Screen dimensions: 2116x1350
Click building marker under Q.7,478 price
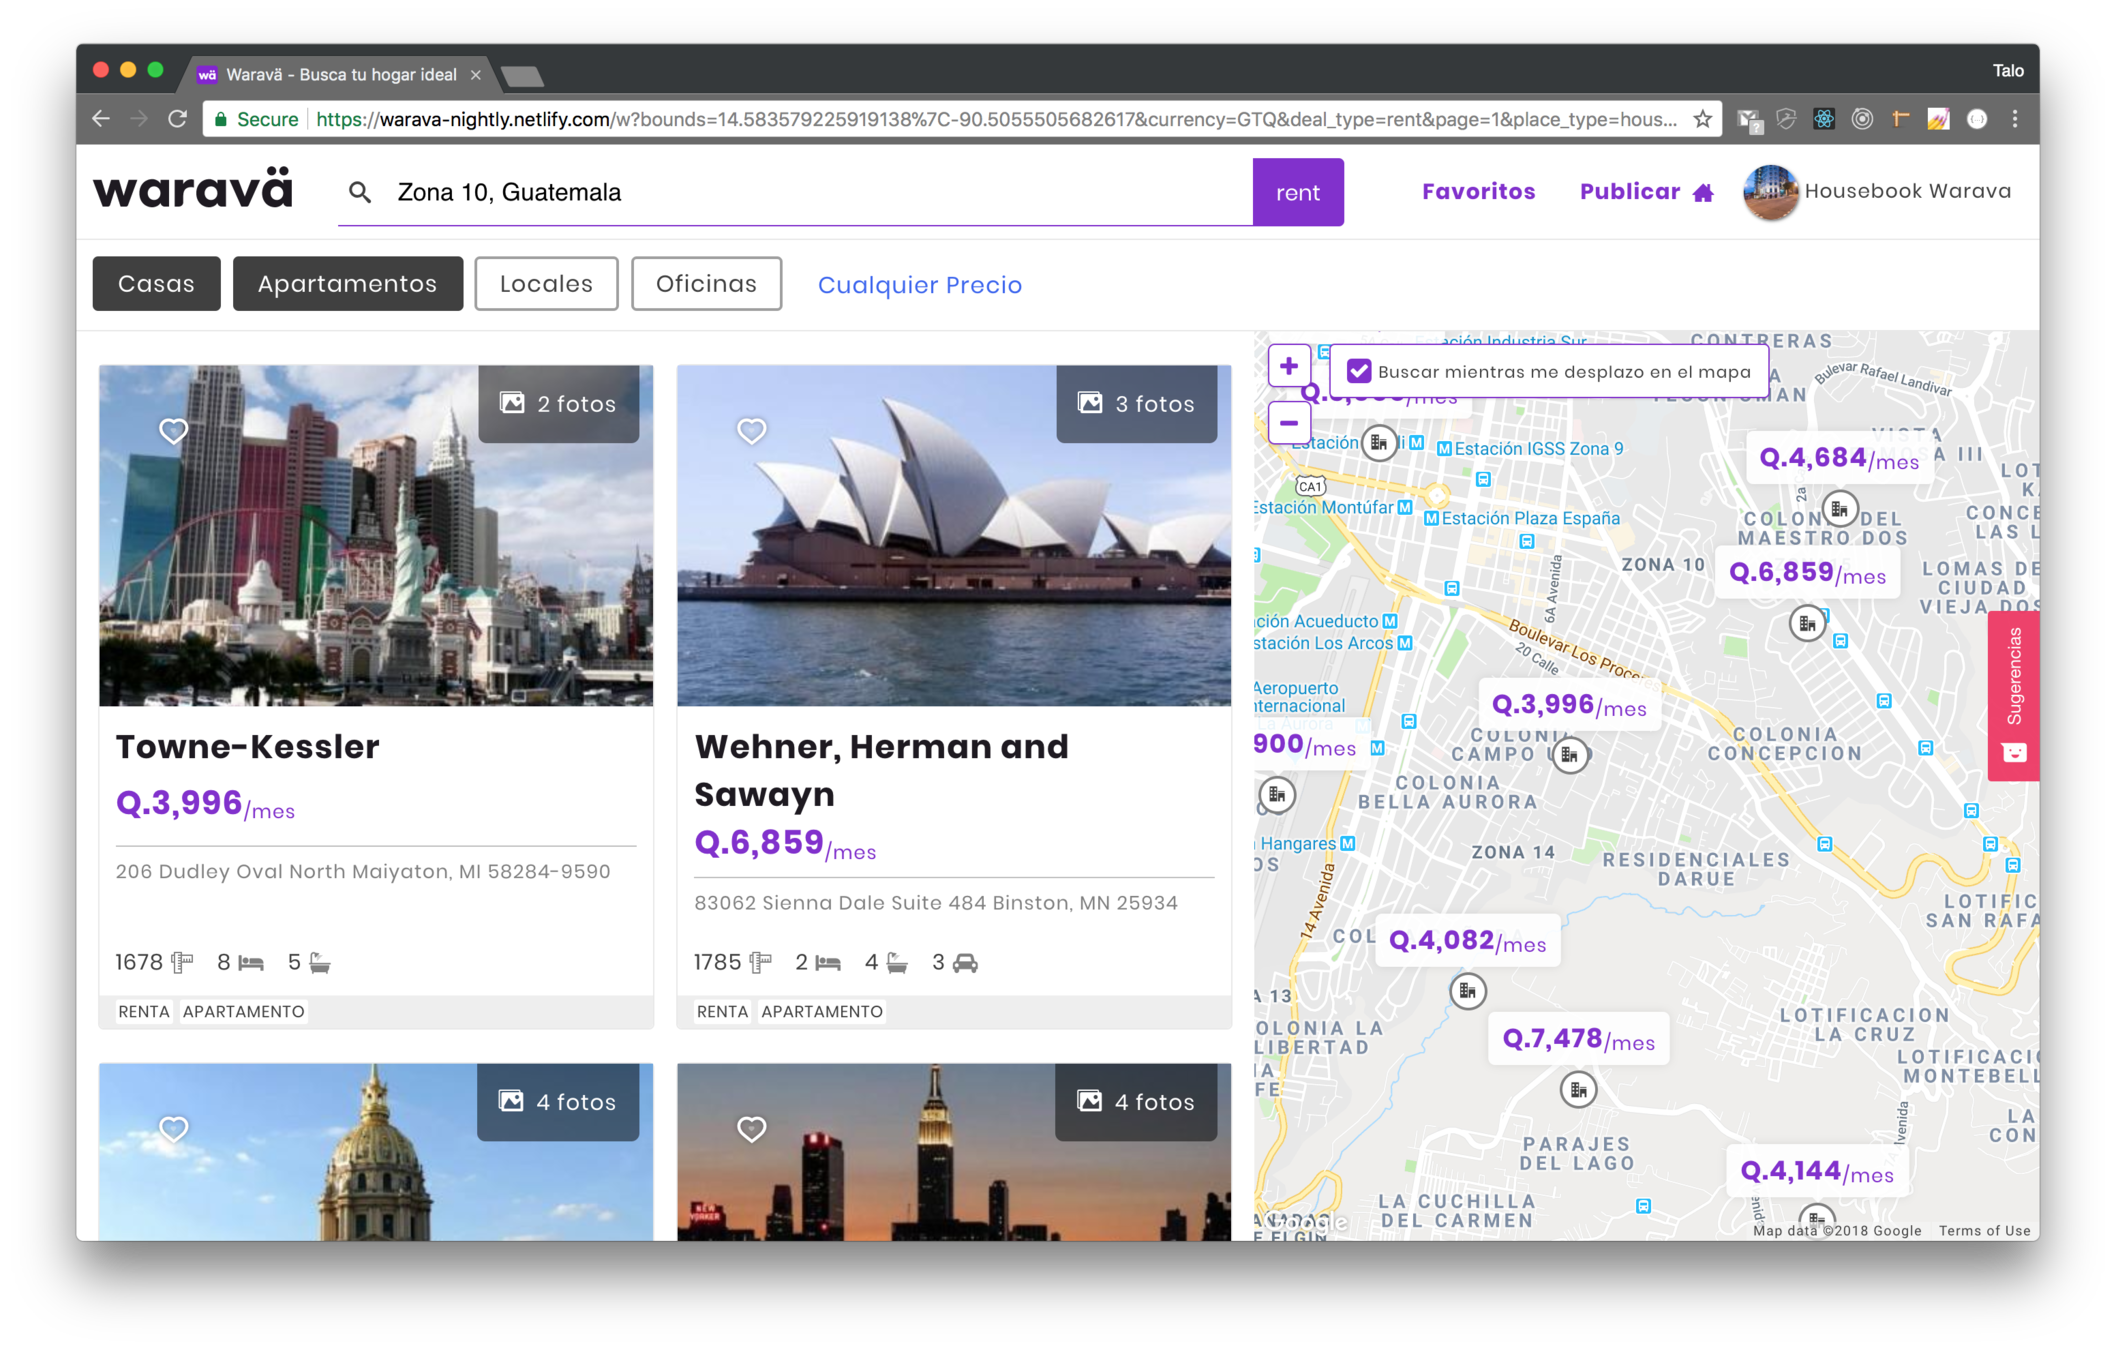point(1577,1090)
